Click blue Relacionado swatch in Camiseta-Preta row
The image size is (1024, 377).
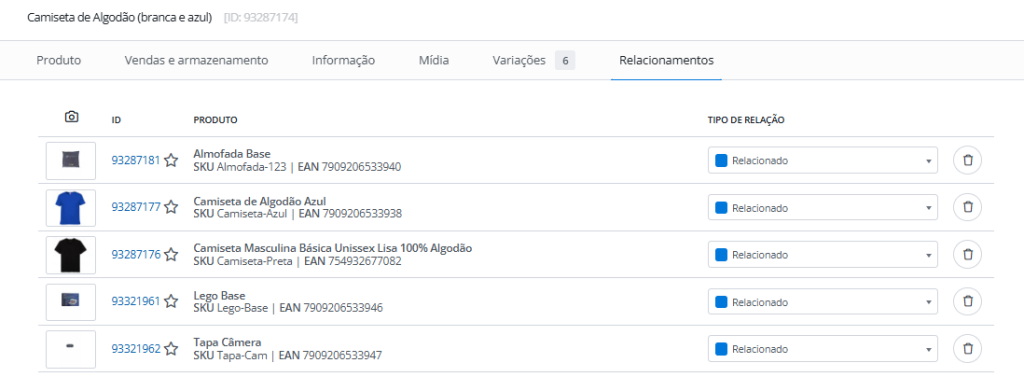[721, 254]
